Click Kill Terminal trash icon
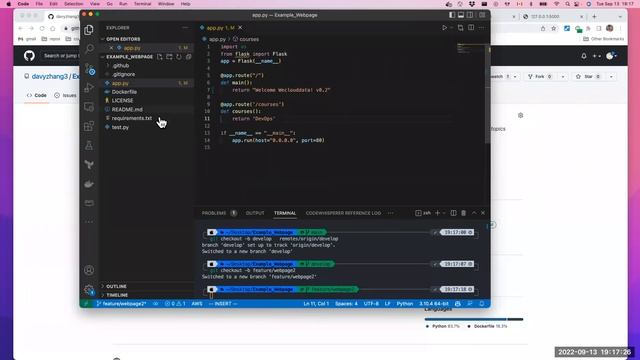 (x=463, y=213)
